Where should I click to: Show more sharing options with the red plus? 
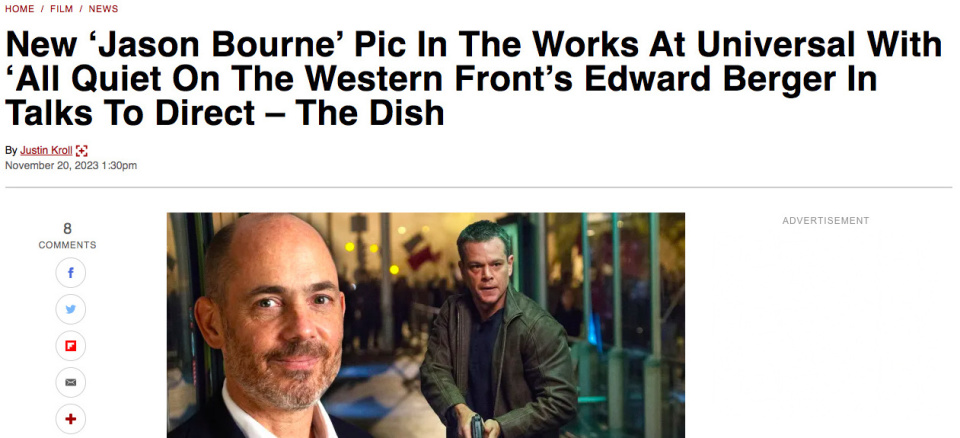70,420
